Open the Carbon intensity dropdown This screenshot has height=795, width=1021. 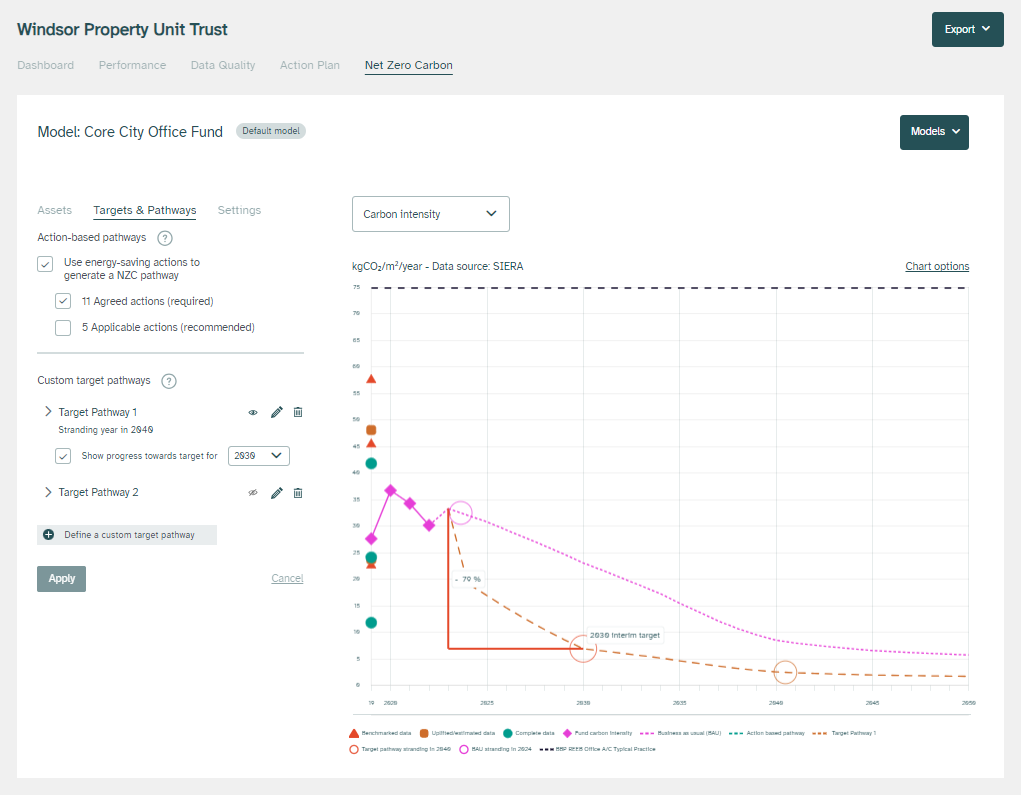coord(430,214)
